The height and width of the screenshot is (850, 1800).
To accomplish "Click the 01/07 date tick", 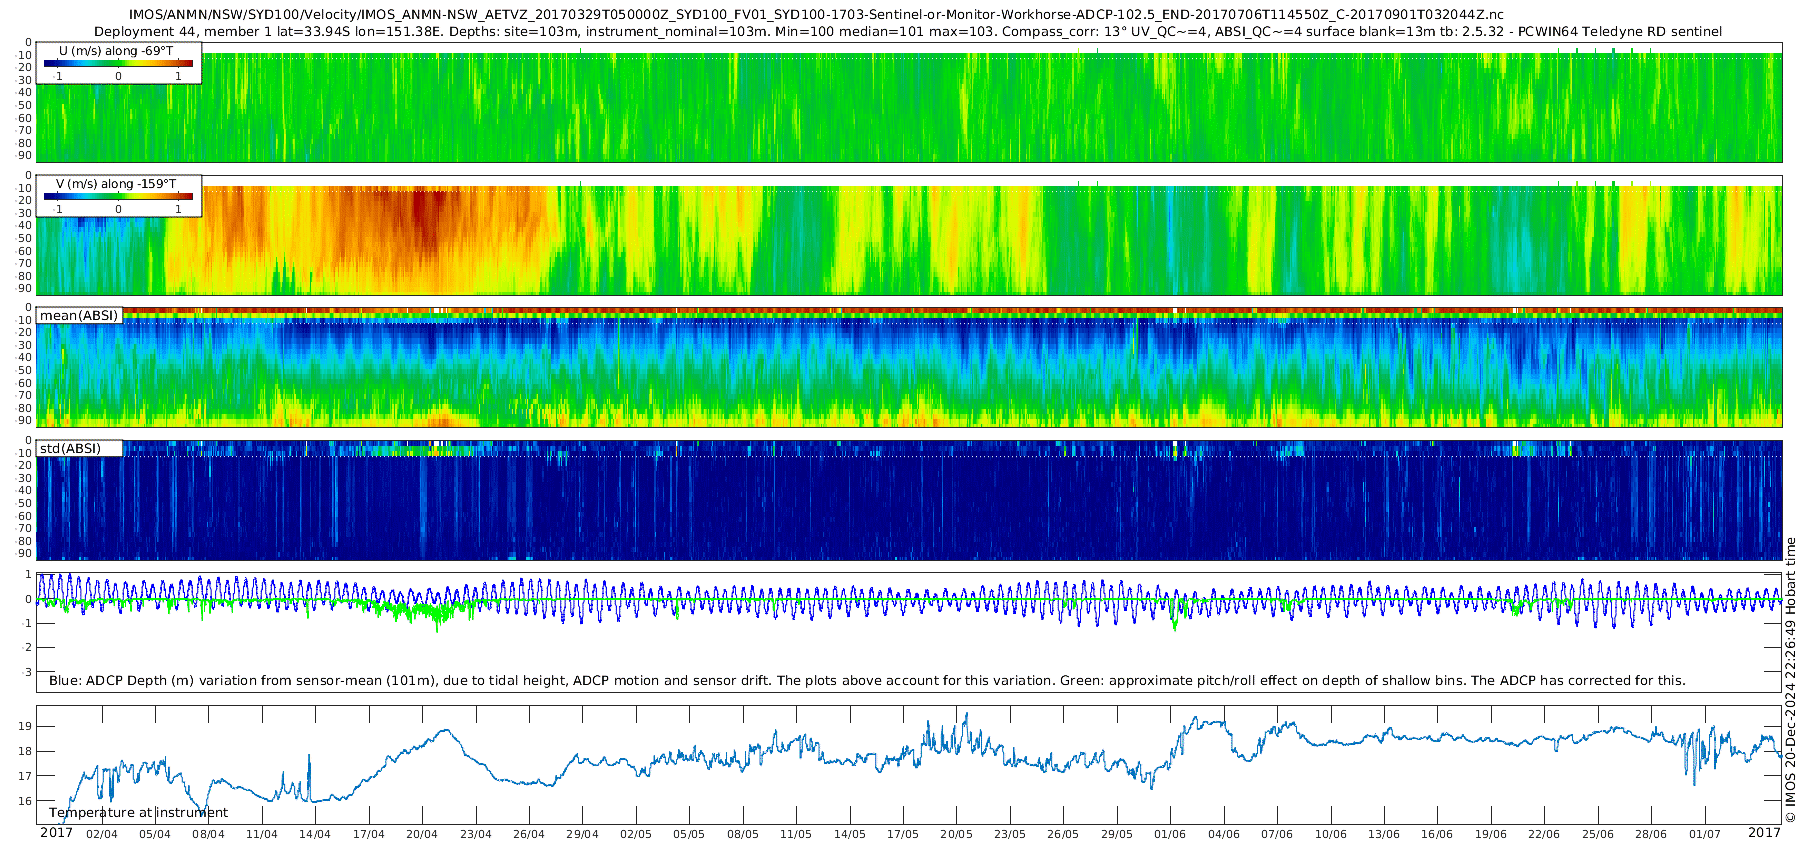I will pos(1705,834).
